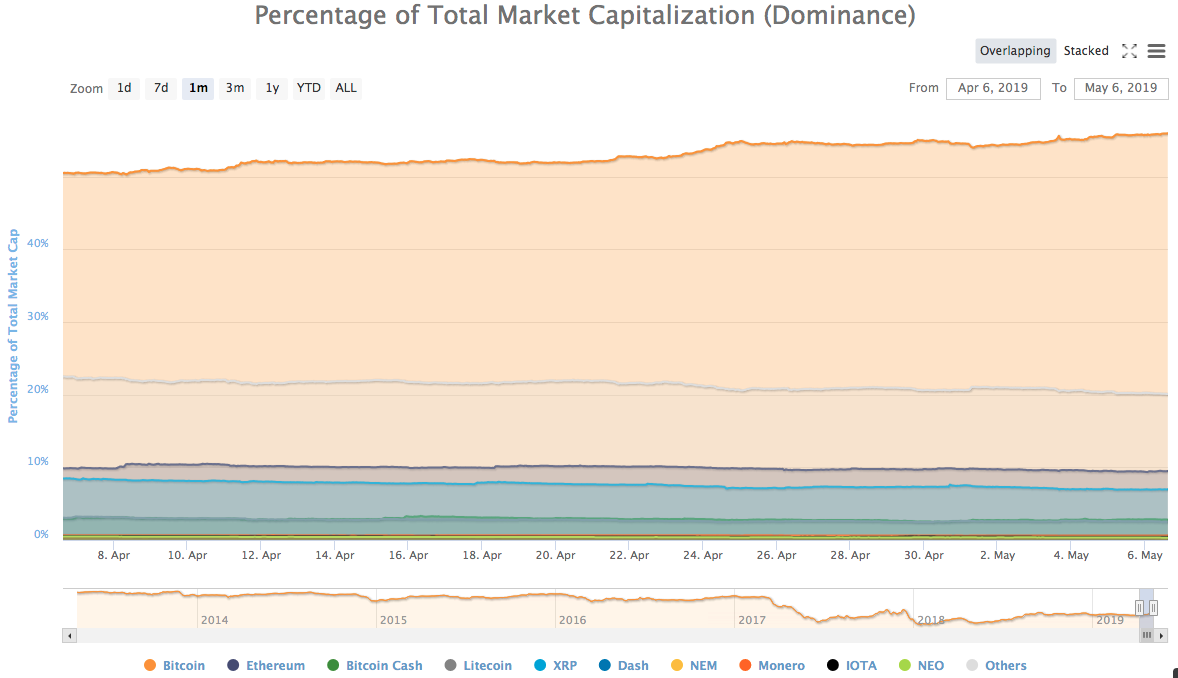Click the 7d zoom button
The height and width of the screenshot is (678, 1178).
[x=161, y=88]
